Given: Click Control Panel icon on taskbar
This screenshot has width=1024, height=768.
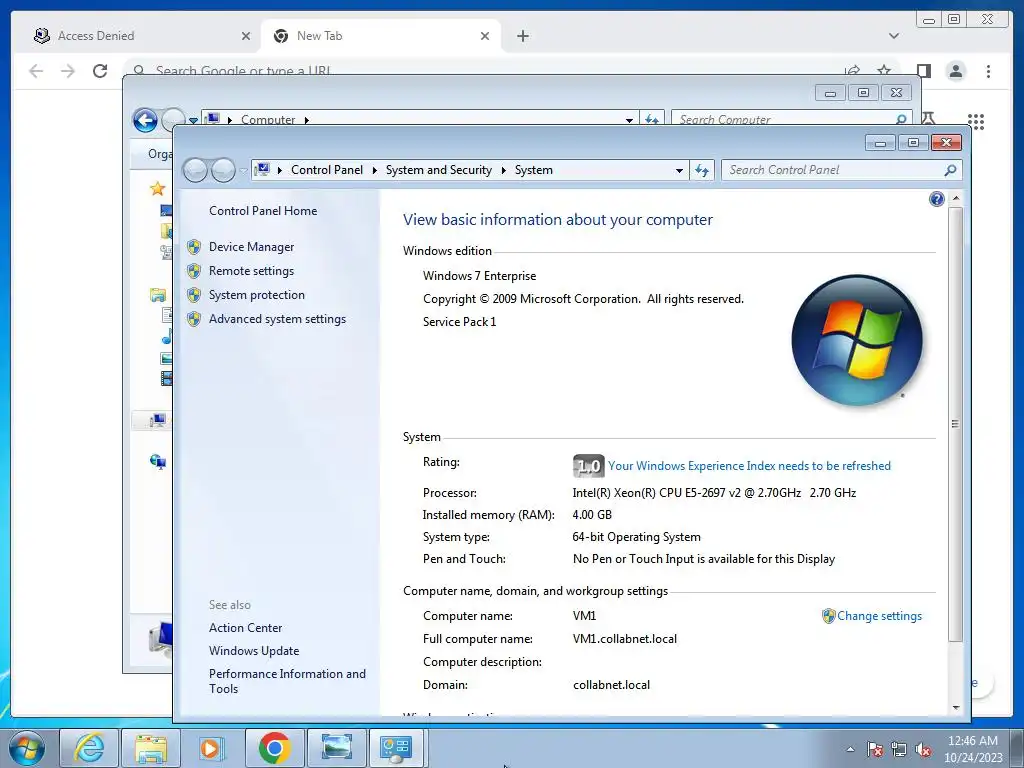Looking at the screenshot, I should pos(396,748).
